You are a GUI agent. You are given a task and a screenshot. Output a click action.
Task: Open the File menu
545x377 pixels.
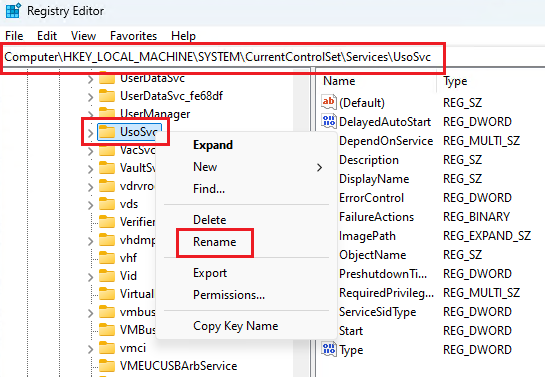click(x=14, y=36)
